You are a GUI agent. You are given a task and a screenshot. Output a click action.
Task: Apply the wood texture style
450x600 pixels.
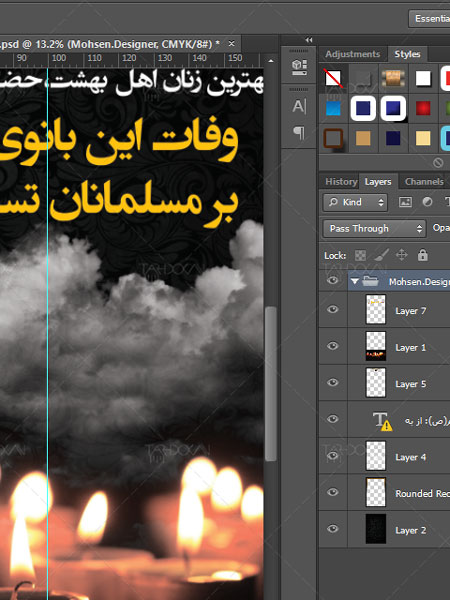tap(393, 78)
